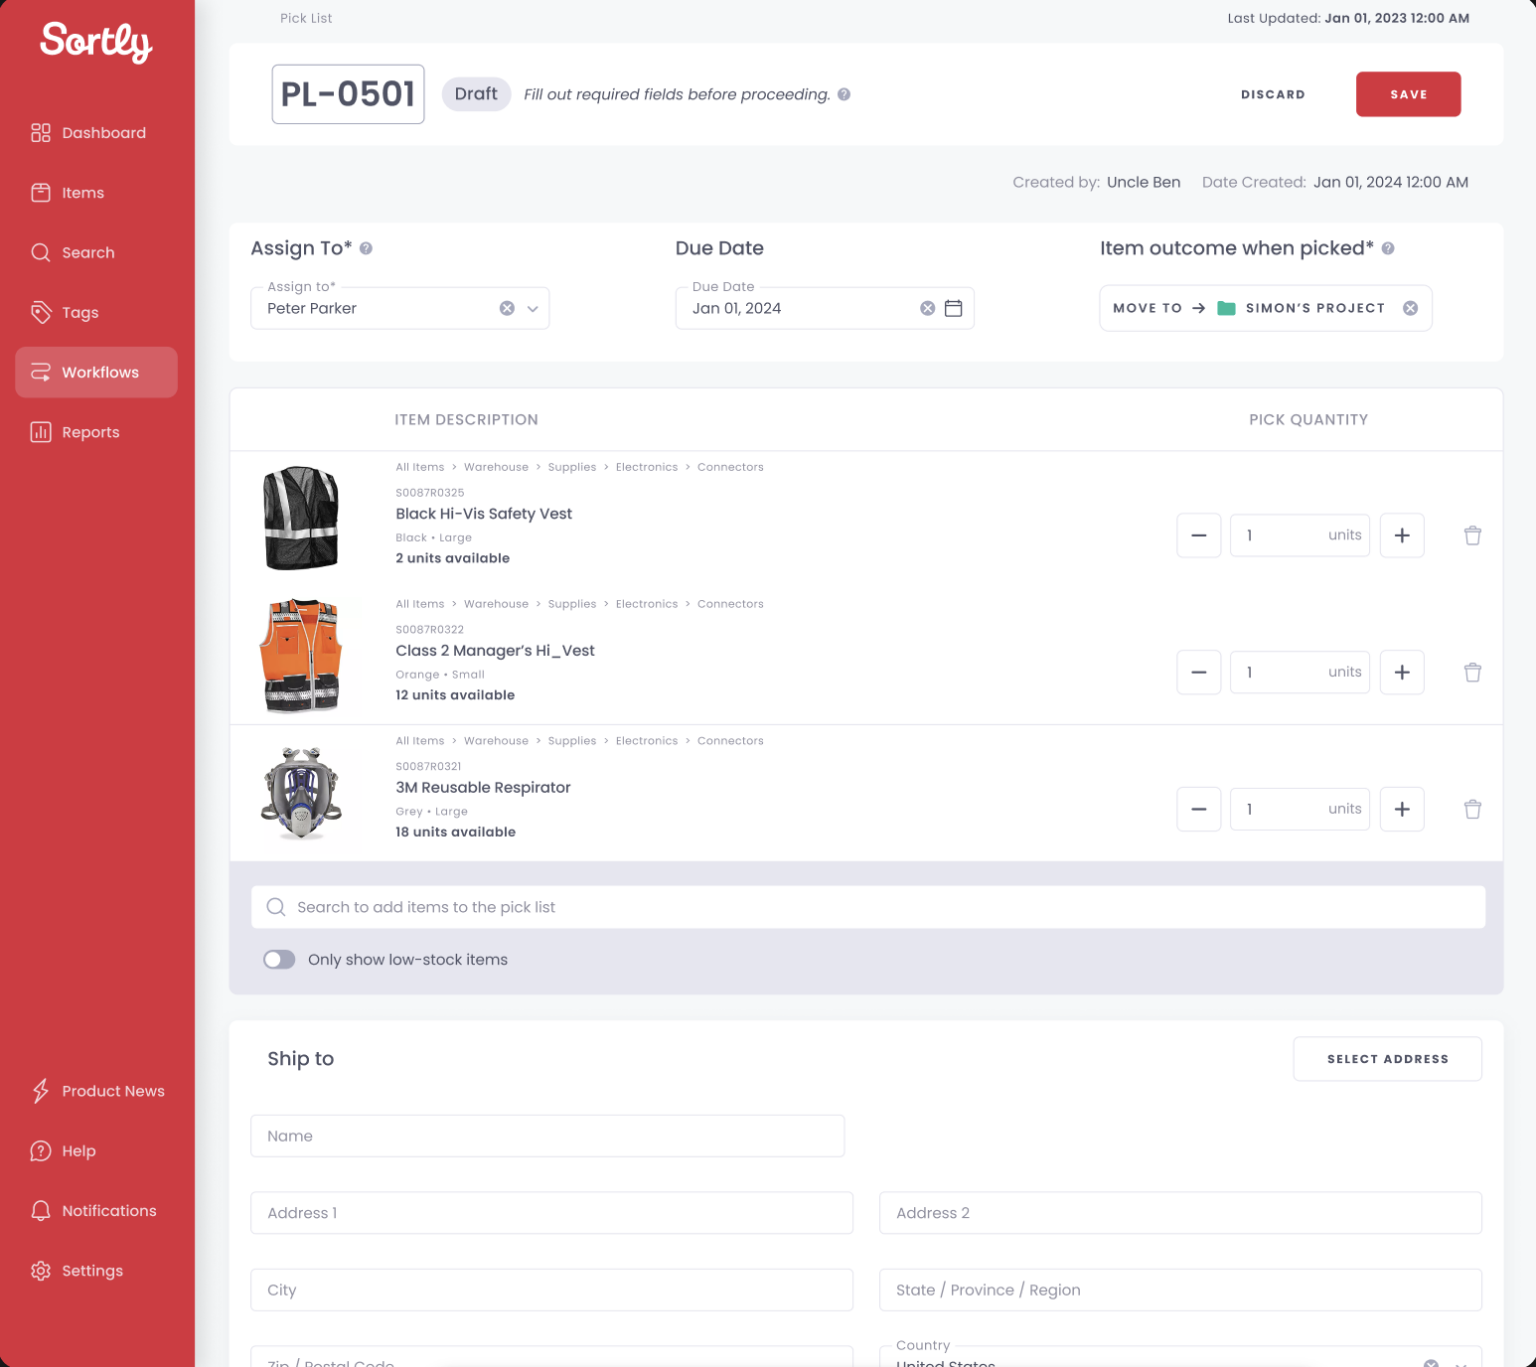Click the Save button
Screen dimensions: 1536x1367
point(1408,94)
